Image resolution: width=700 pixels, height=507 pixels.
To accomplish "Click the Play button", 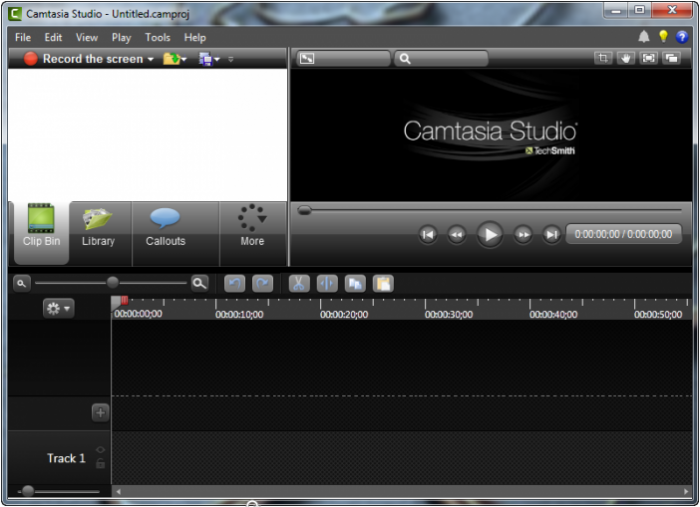I will [x=490, y=235].
